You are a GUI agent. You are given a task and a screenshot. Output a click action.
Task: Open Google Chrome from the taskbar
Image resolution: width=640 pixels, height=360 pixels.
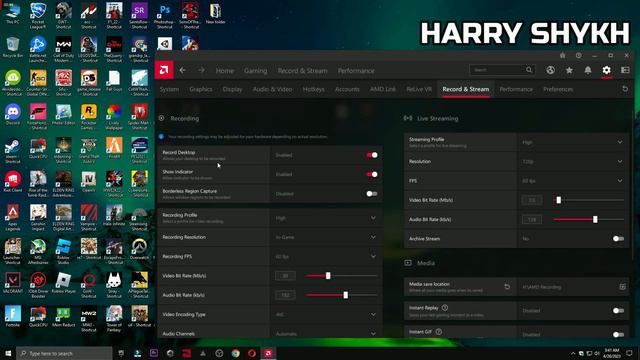[236, 353]
